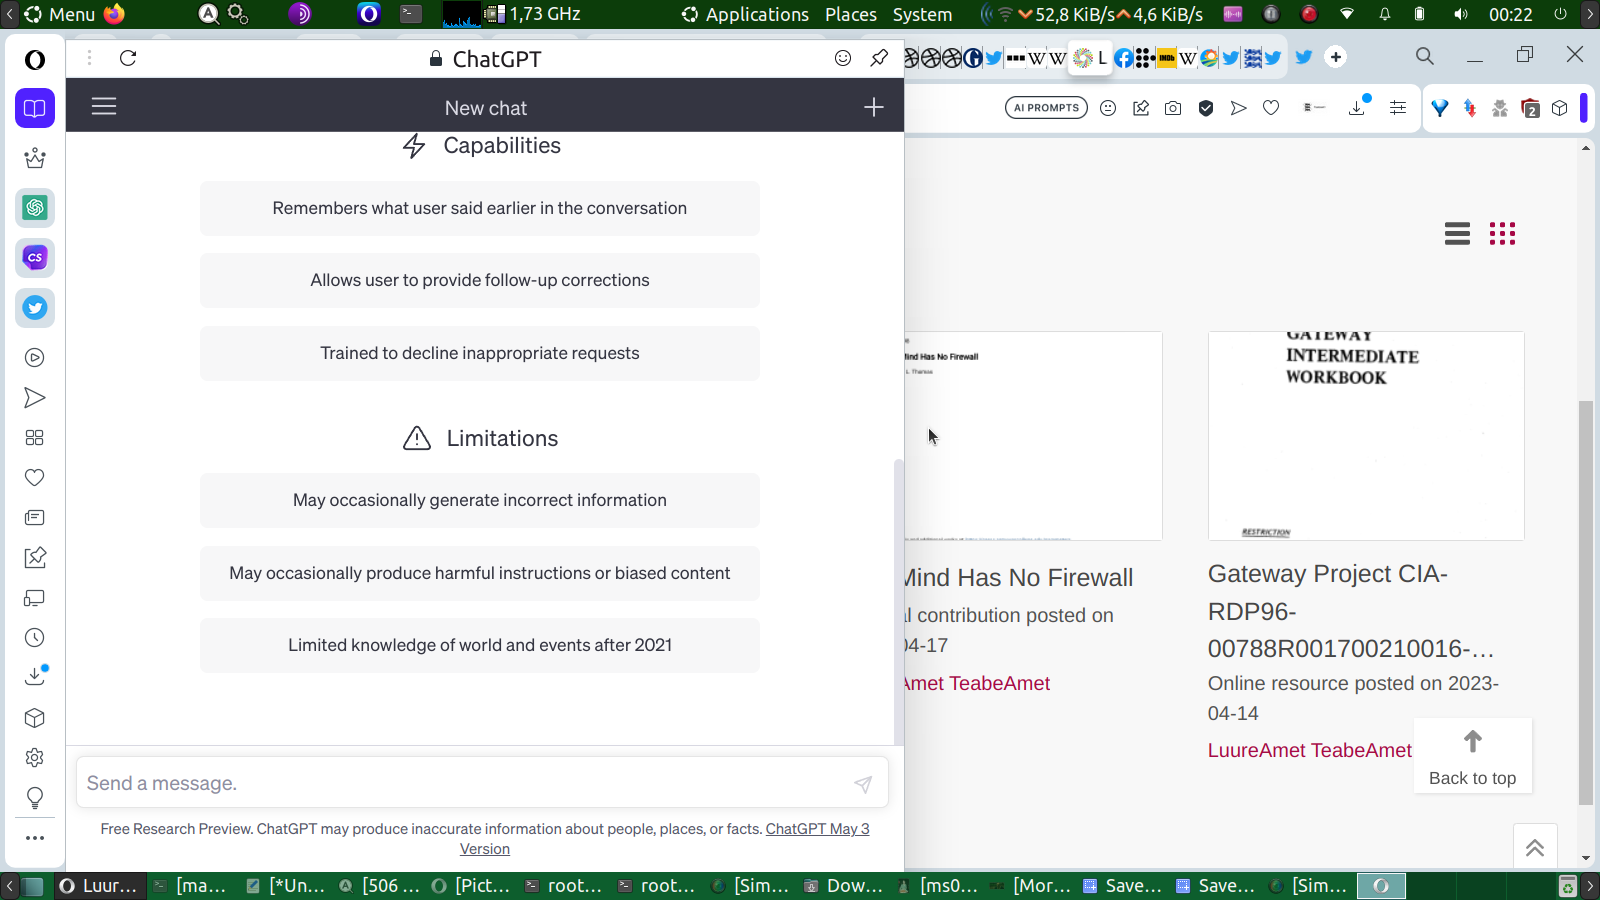This screenshot has height=900, width=1600.
Task: Click the volume icon in system tray
Action: coord(1461,14)
